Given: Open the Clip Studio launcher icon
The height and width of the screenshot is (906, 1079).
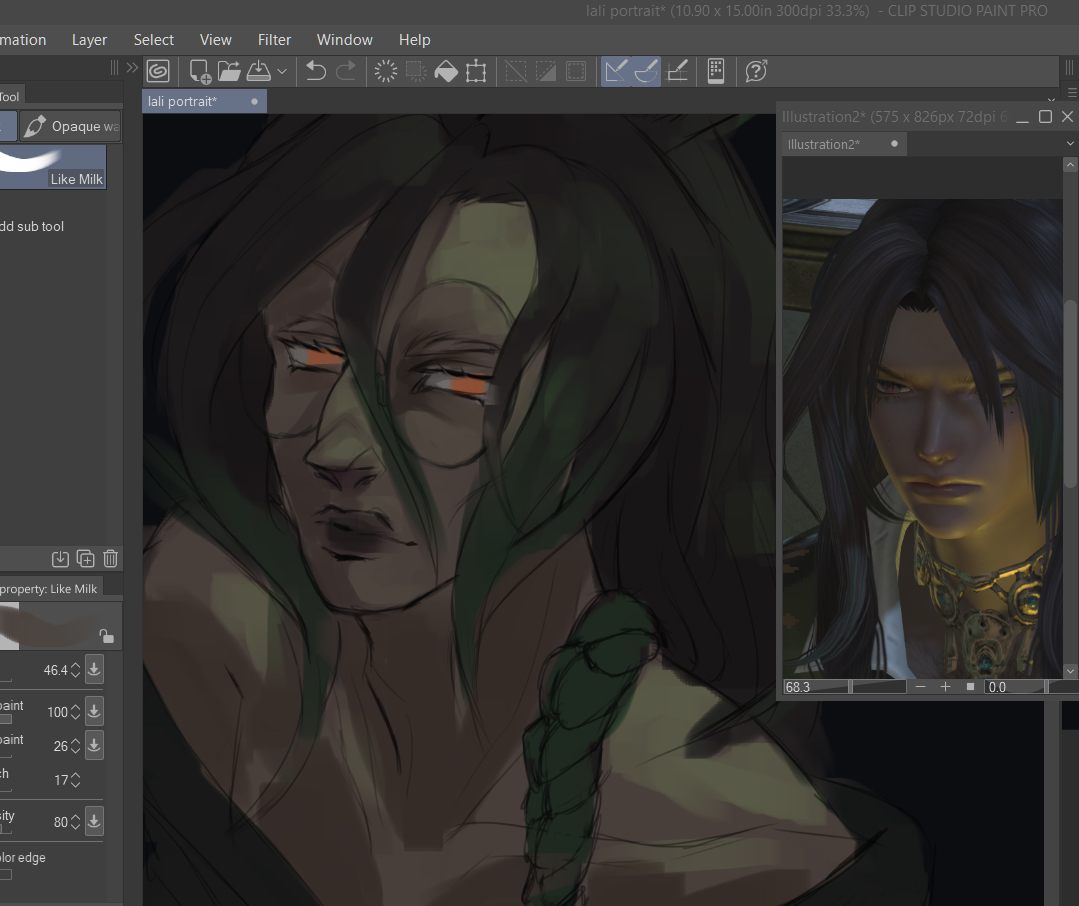Looking at the screenshot, I should [158, 71].
